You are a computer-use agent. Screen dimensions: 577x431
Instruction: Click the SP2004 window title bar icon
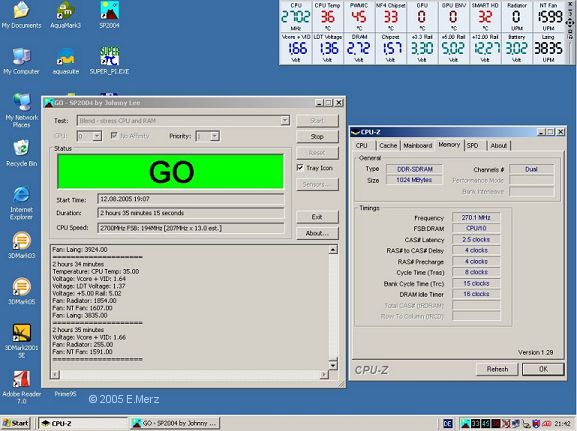[x=49, y=103]
